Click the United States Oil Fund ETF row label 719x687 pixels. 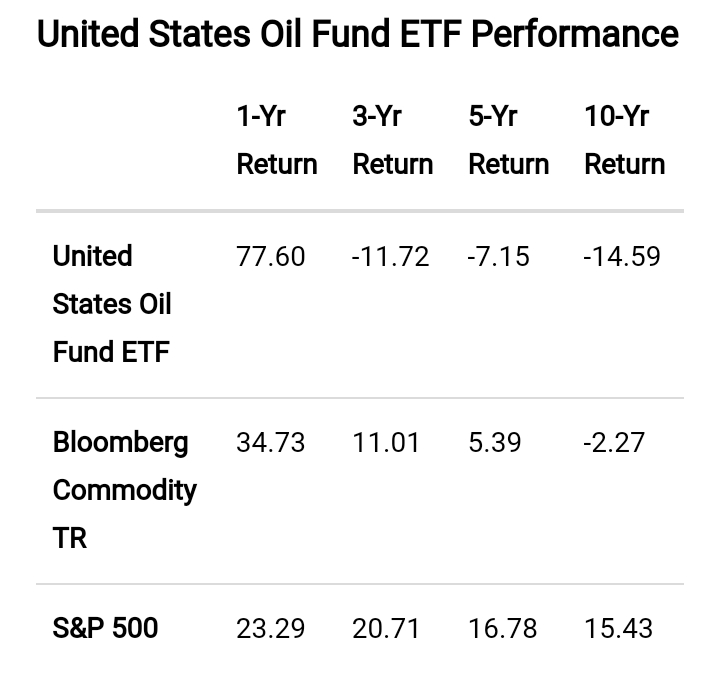coord(112,304)
